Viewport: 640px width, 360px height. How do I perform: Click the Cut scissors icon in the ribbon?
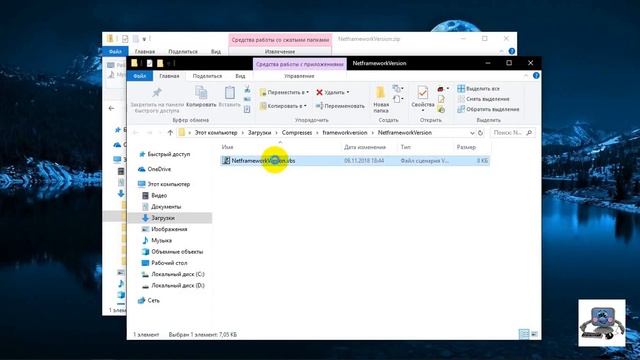247,89
